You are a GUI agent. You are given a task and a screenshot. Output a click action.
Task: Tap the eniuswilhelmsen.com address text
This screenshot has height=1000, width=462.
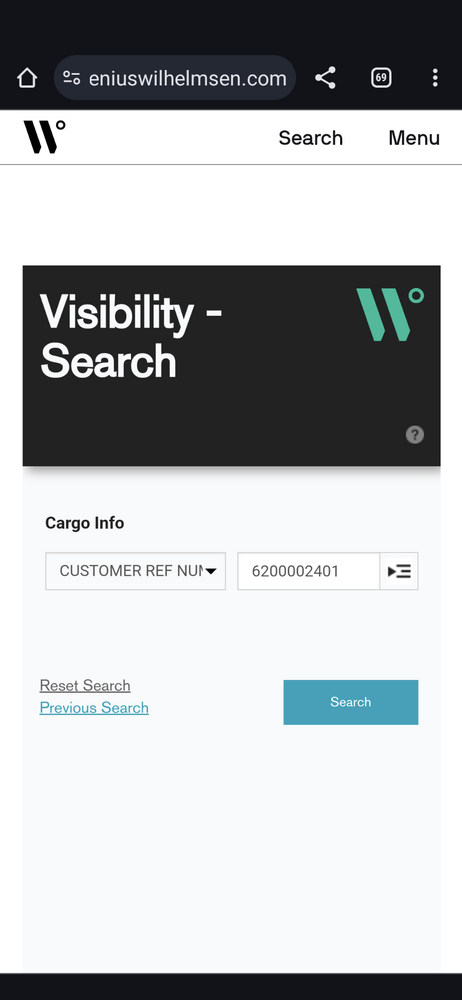(188, 78)
